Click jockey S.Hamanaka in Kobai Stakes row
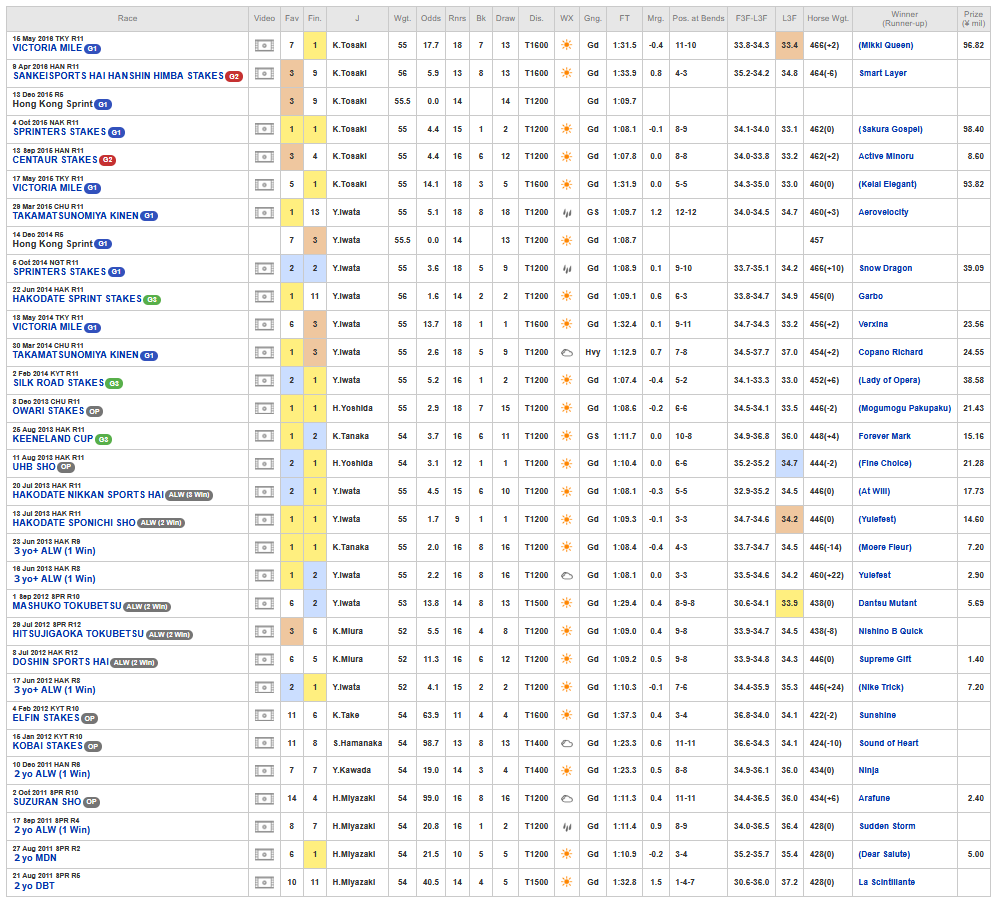993x904 pixels. tap(357, 744)
